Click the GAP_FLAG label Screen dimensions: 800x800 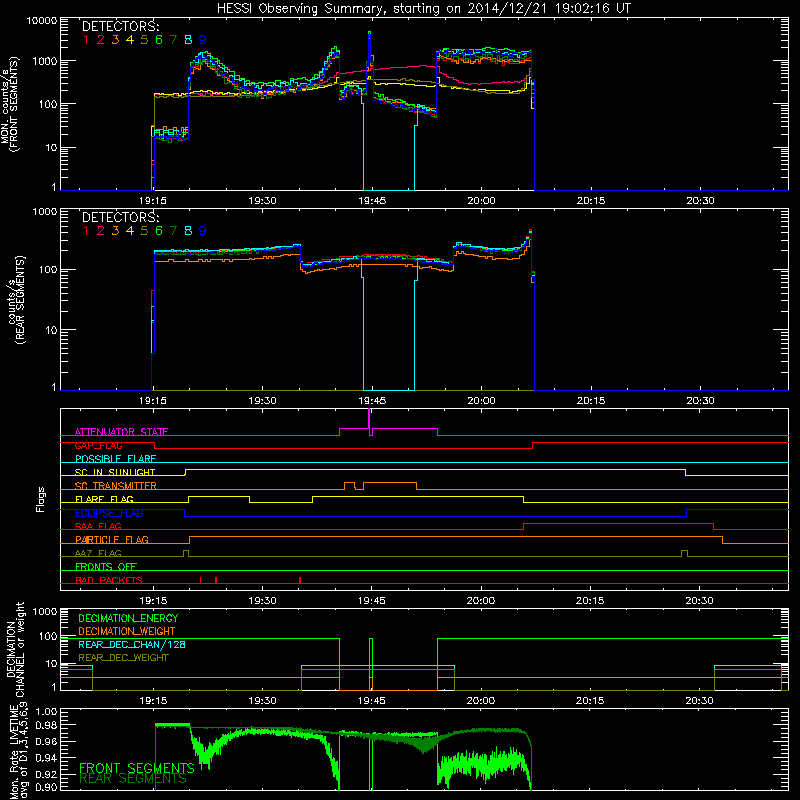tap(98, 445)
